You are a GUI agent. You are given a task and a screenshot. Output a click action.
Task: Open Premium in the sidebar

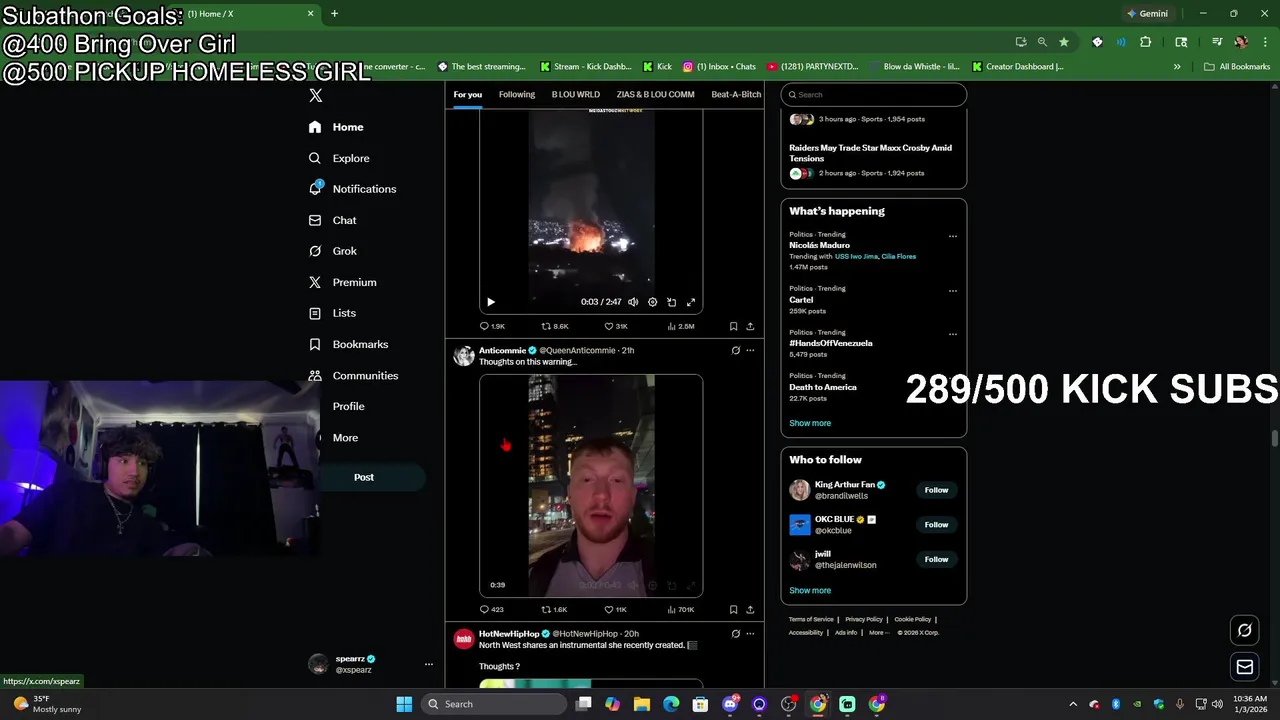342,282
